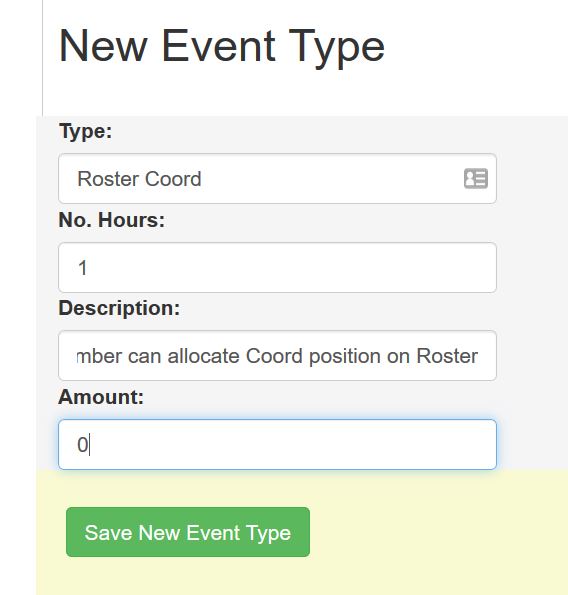
Task: Click the New Event Type heading
Action: click(222, 47)
